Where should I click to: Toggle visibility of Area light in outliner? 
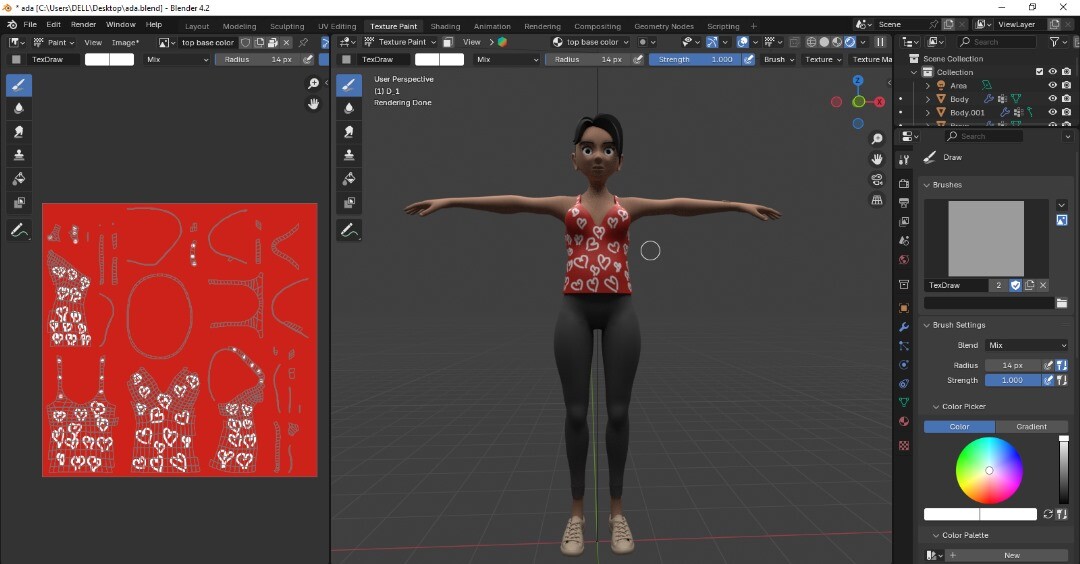(x=1052, y=86)
